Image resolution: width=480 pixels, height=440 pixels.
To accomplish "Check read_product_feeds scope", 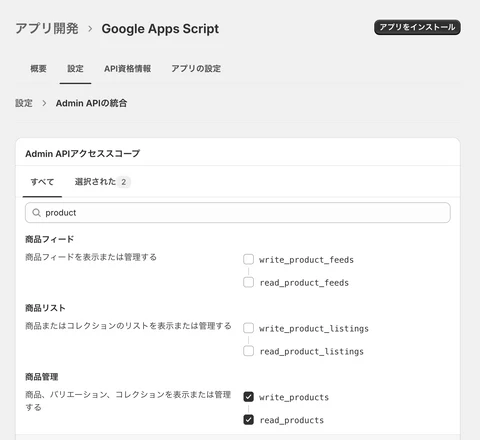I will click(248, 282).
